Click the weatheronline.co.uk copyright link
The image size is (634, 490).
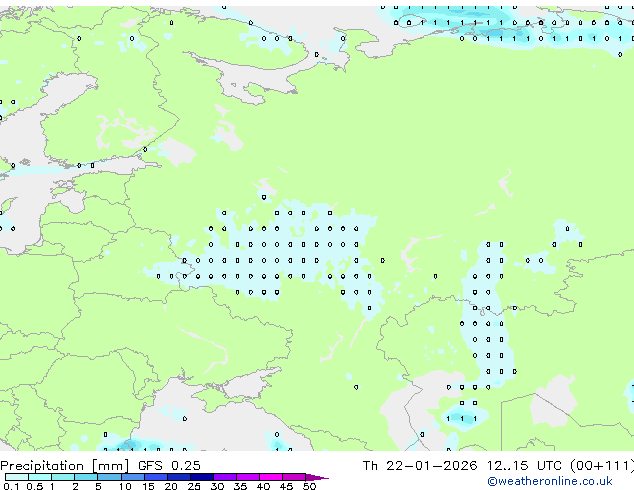click(x=550, y=481)
